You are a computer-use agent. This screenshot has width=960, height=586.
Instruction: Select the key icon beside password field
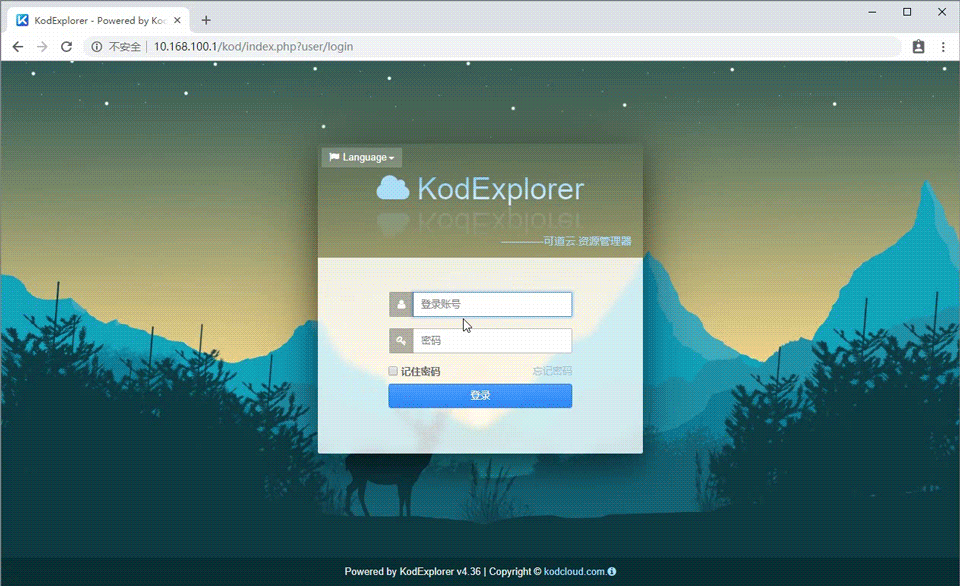(x=401, y=340)
